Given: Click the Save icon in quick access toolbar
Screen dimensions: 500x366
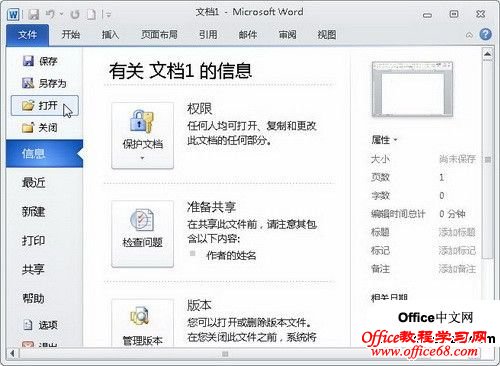Looking at the screenshot, I should (x=33, y=14).
